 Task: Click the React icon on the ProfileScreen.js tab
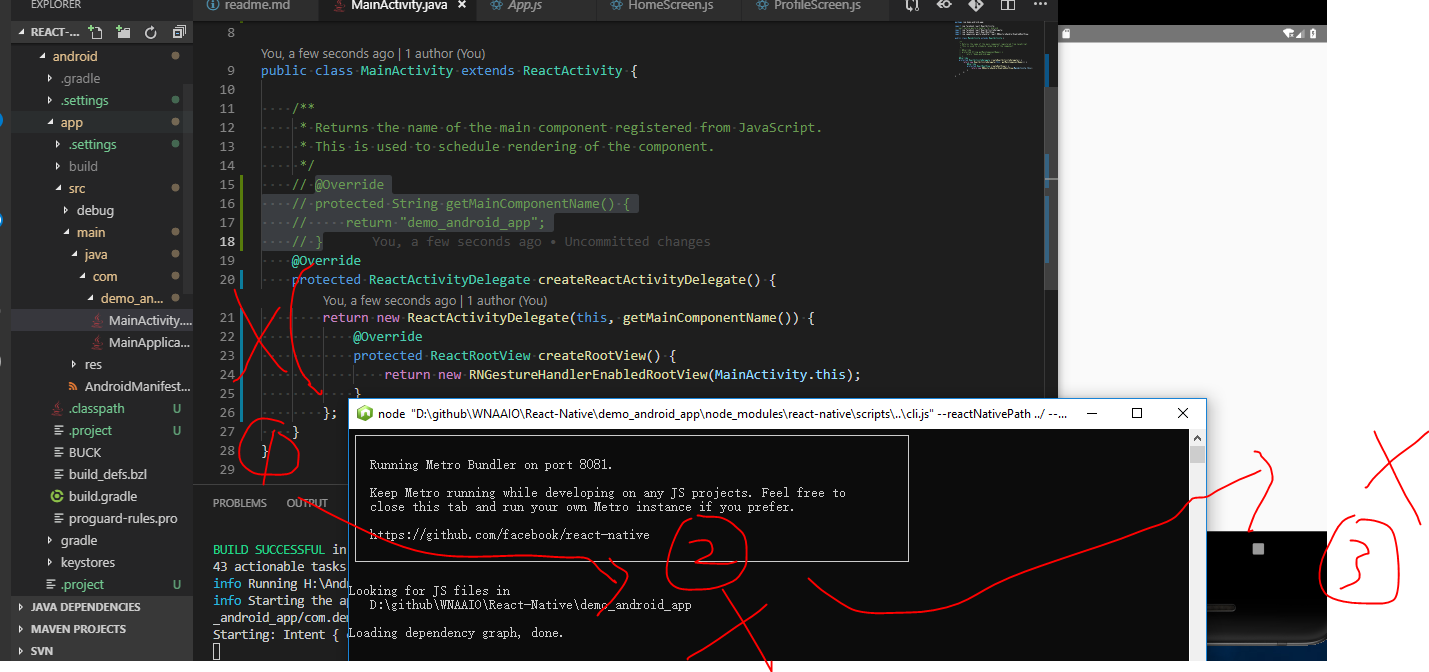762,6
